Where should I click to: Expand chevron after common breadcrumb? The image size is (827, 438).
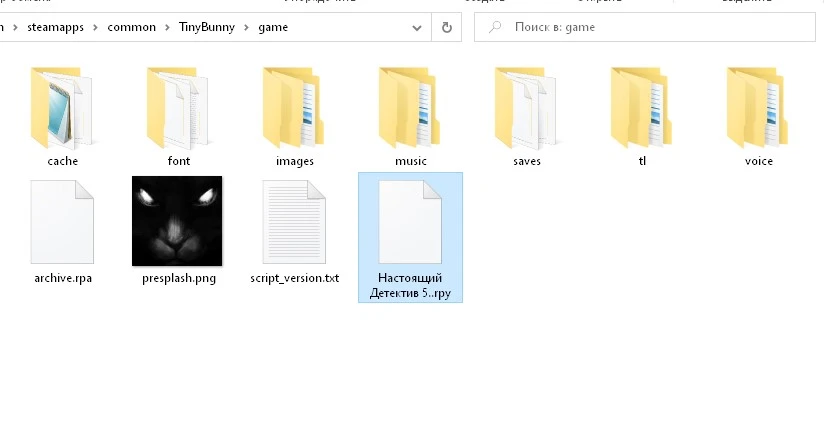coord(167,27)
